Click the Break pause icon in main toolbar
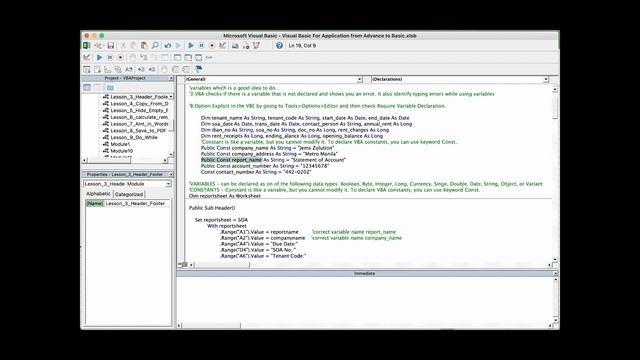640x360 pixels. pyautogui.click(x=201, y=45)
